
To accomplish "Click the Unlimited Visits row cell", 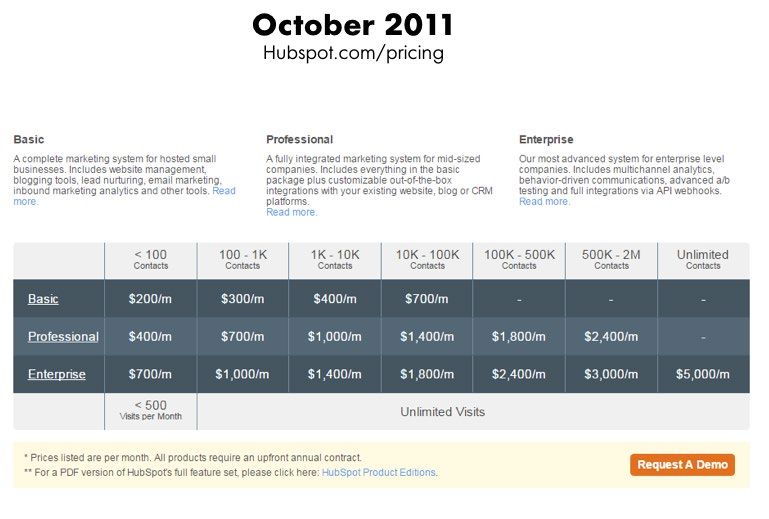I will pyautogui.click(x=473, y=412).
